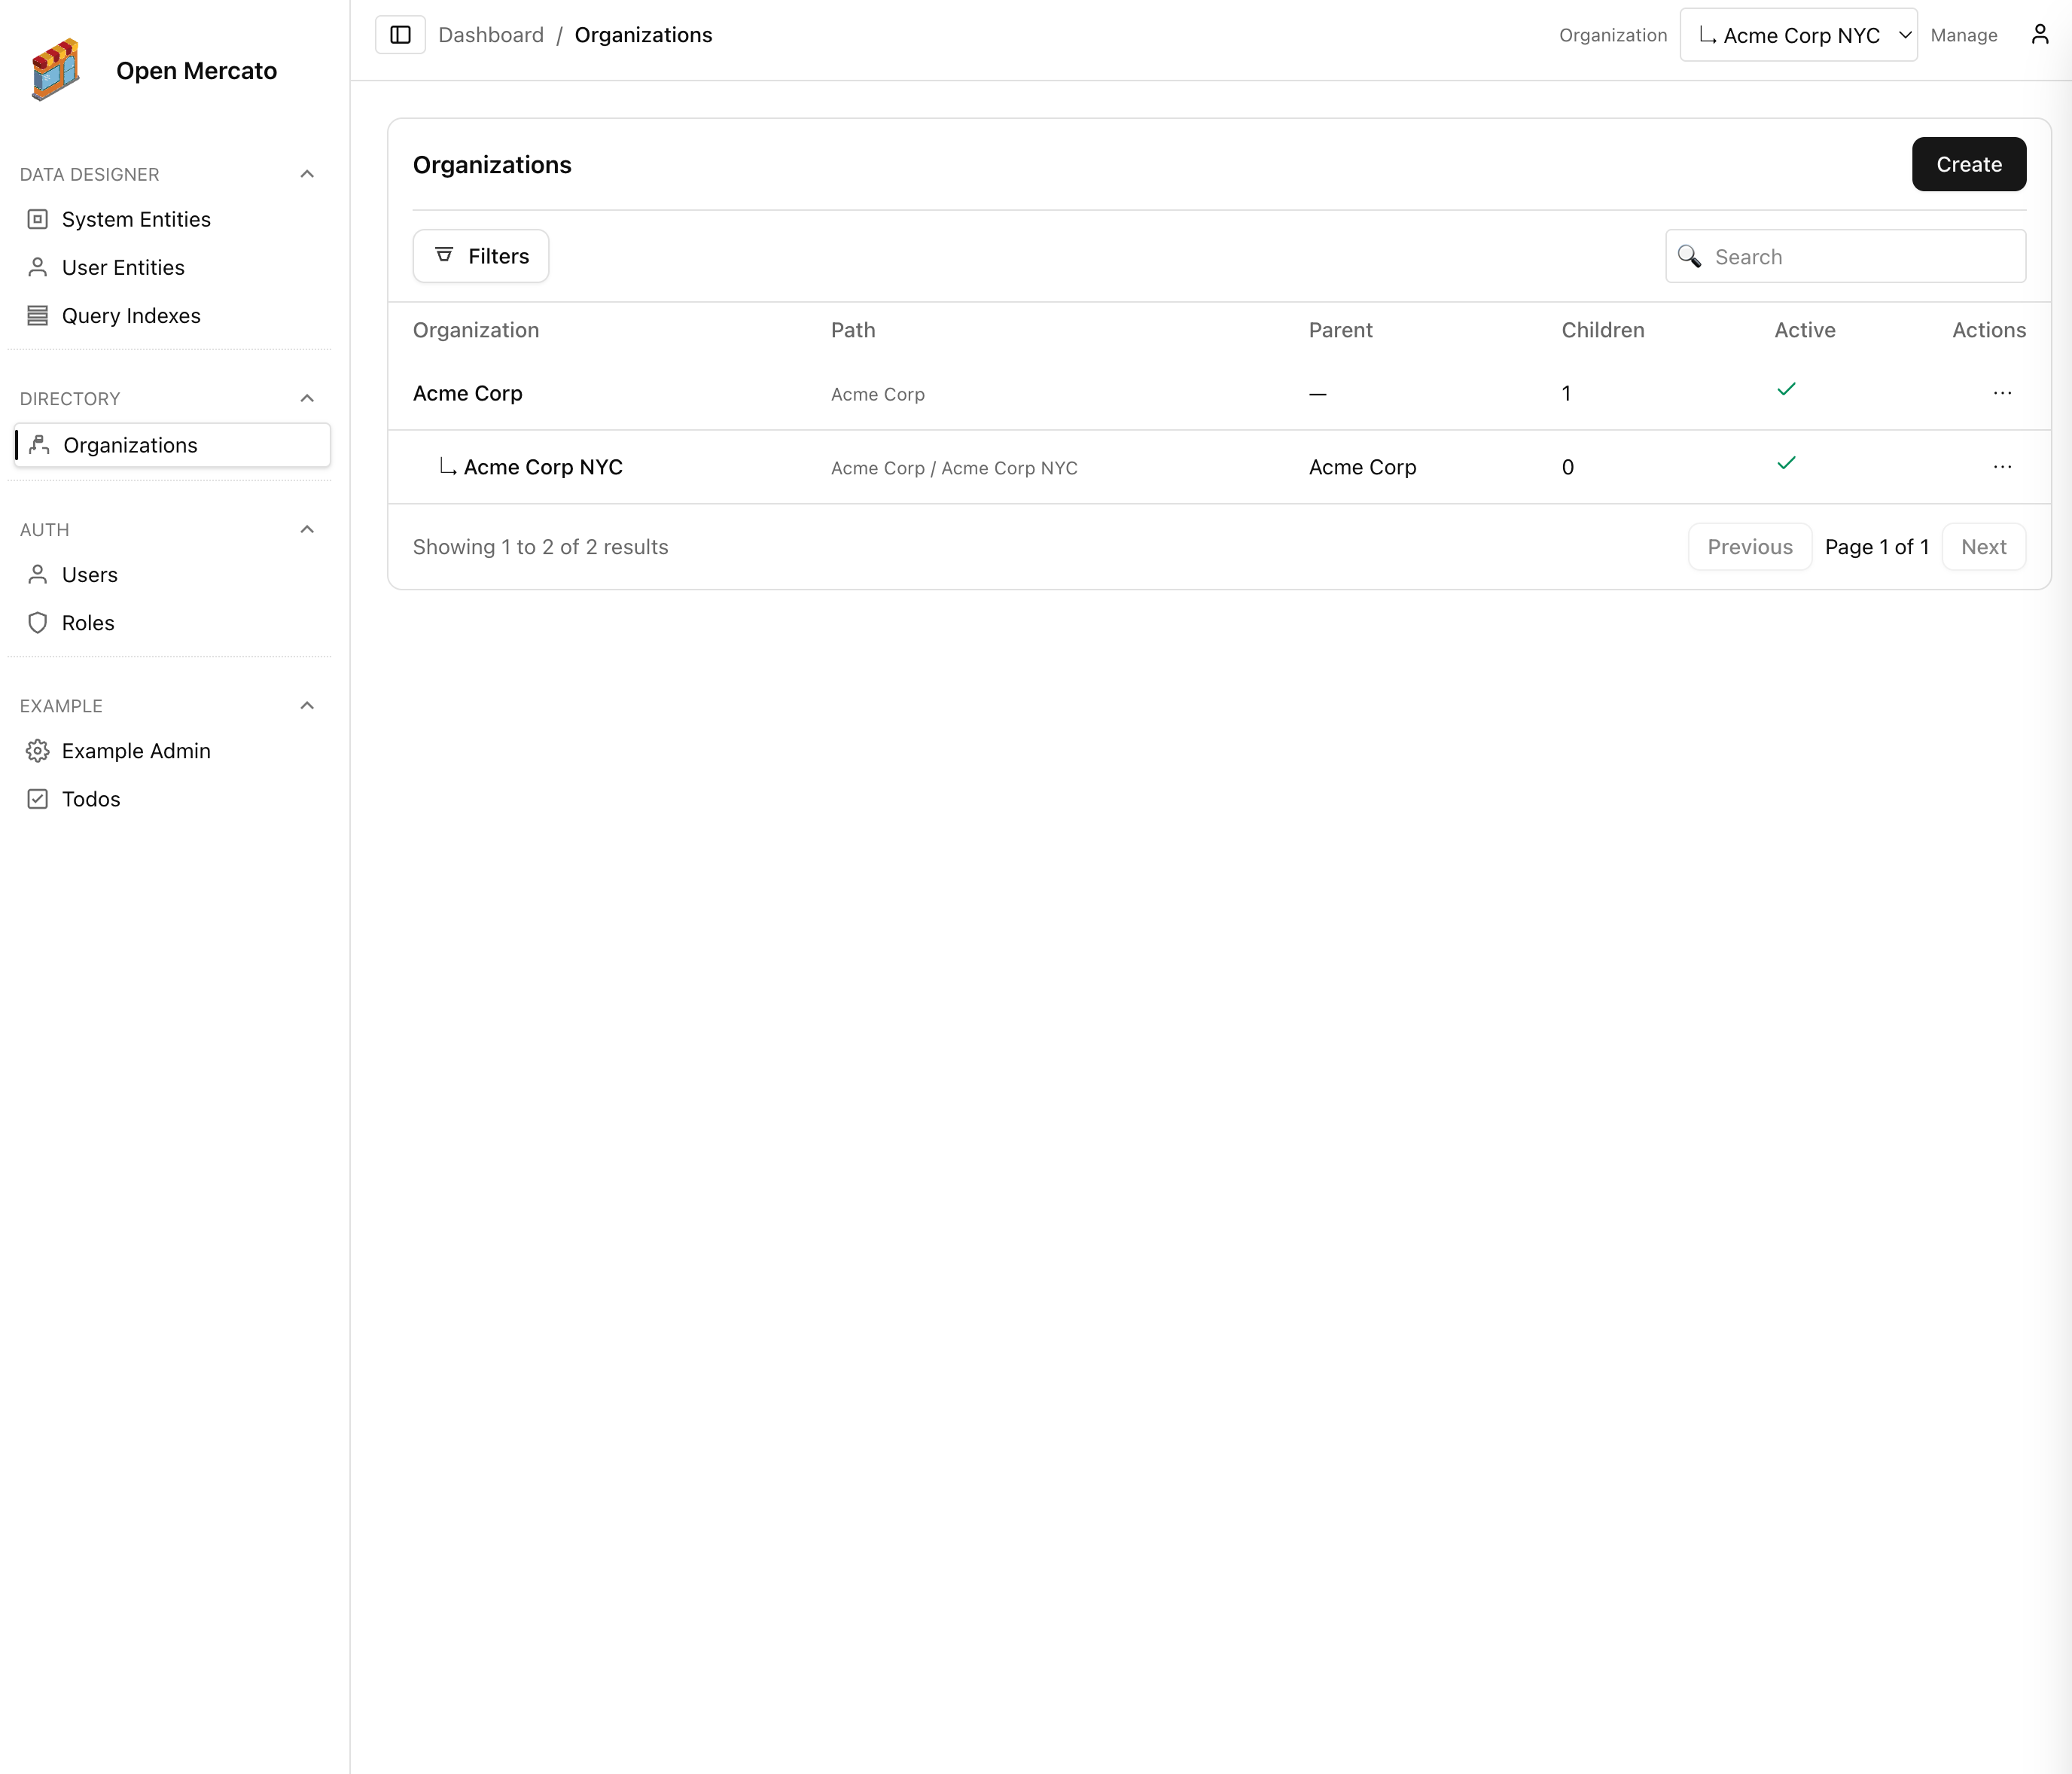Open the Acme Corp NYC organization dropdown
This screenshot has width=2072, height=1774.
(x=1798, y=34)
